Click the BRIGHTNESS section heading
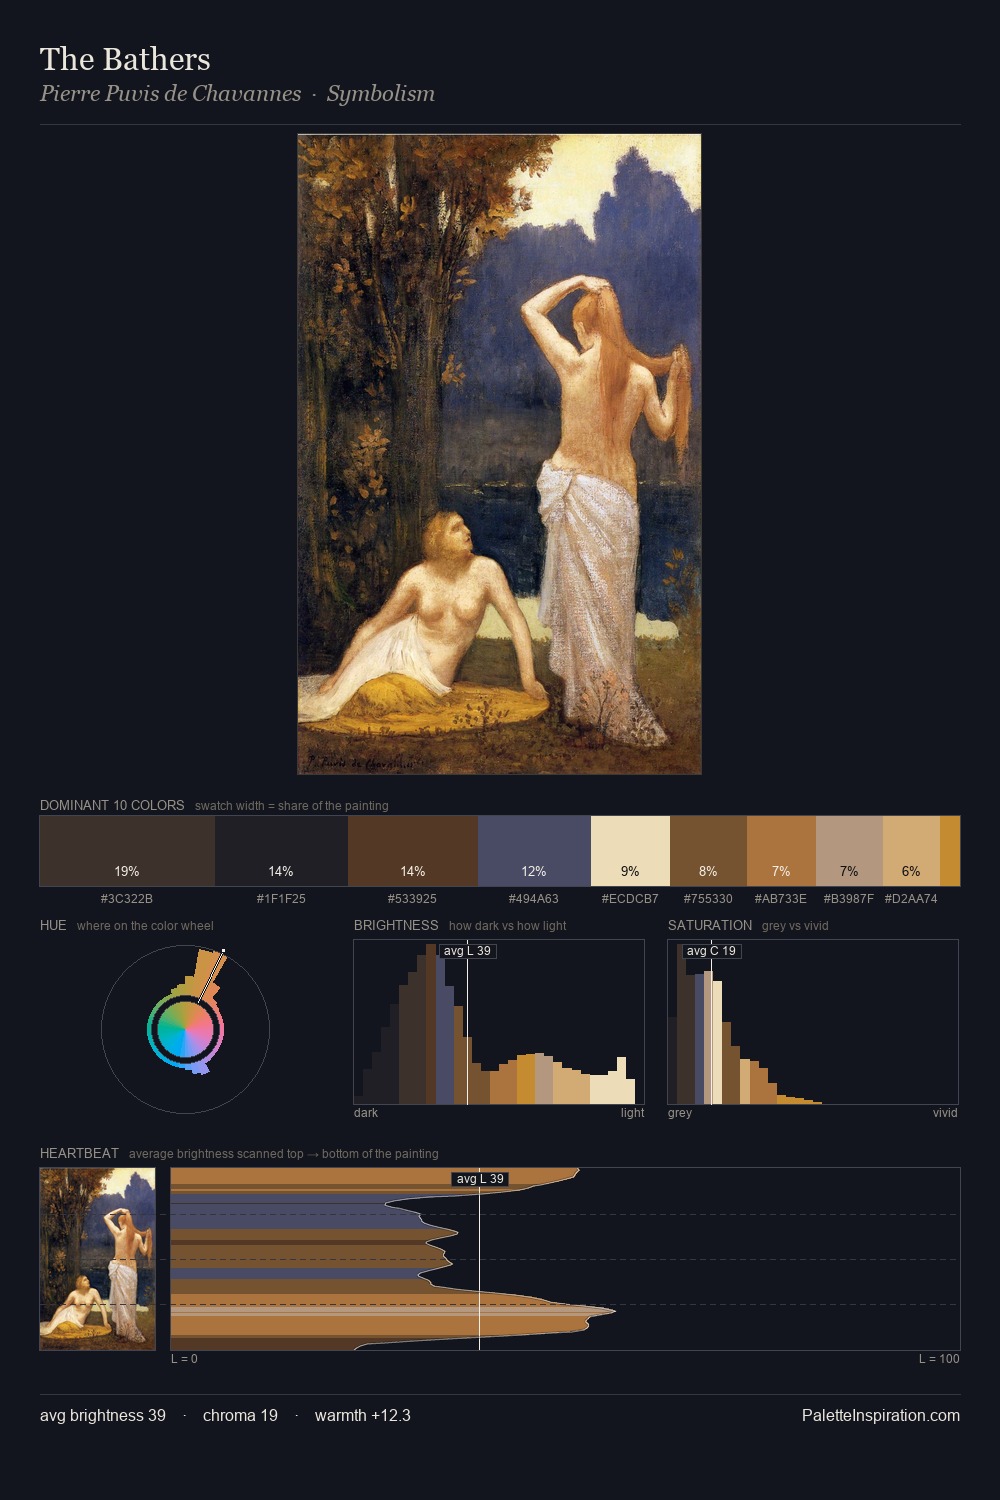Screen dimensions: 1000x1500 pyautogui.click(x=396, y=925)
